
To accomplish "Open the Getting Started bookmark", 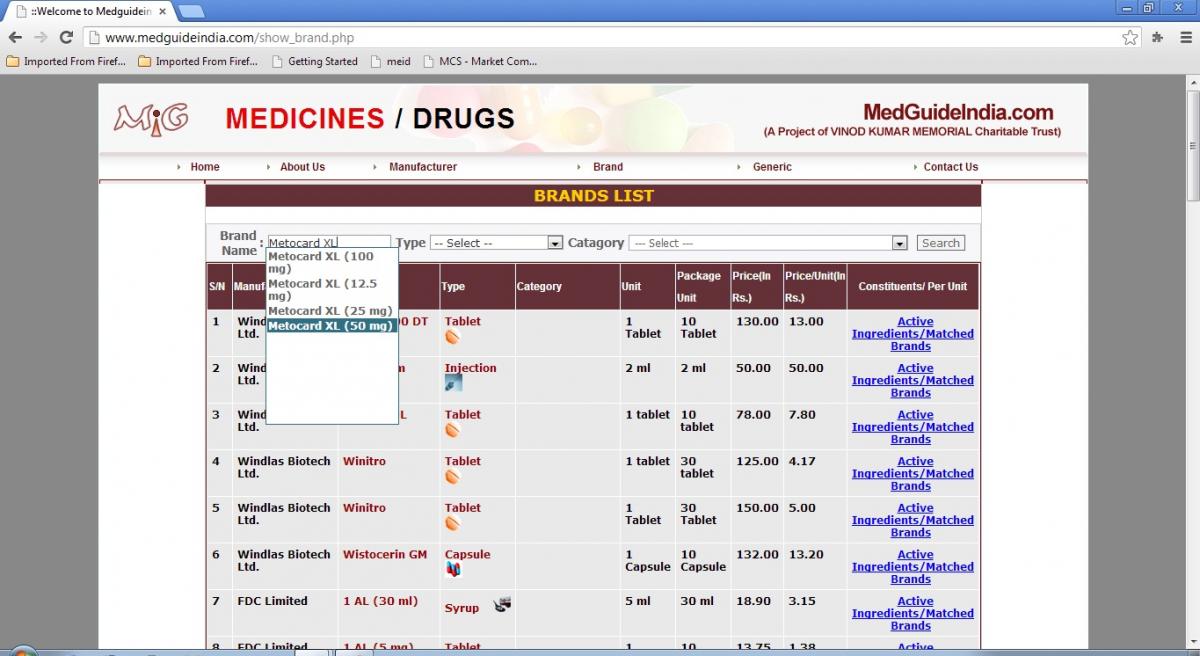I will [314, 61].
